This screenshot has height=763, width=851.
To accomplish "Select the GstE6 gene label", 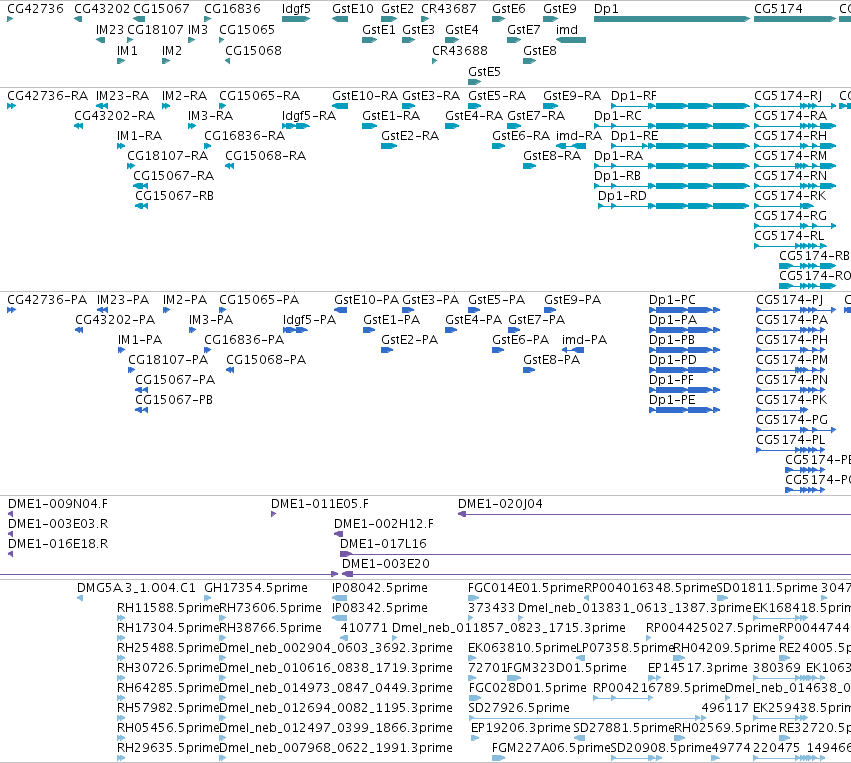I will pos(509,9).
